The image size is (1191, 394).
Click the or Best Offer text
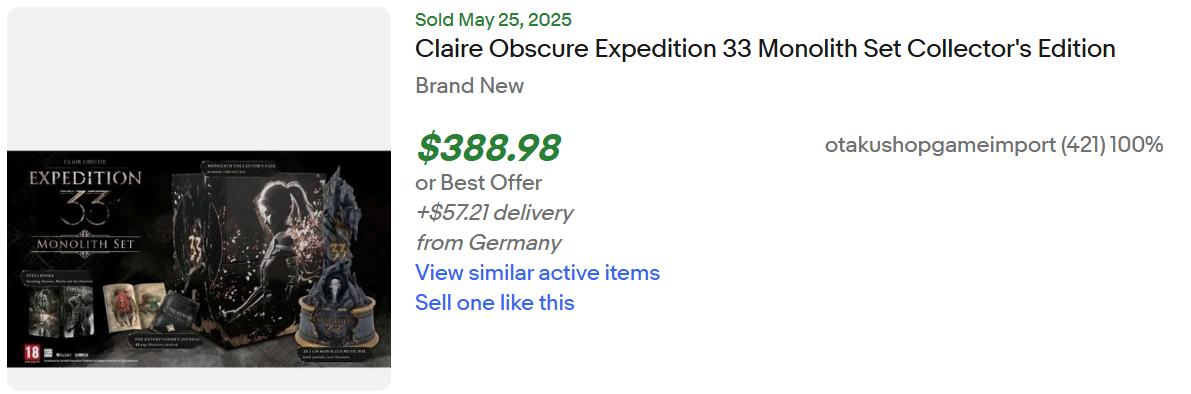[479, 183]
